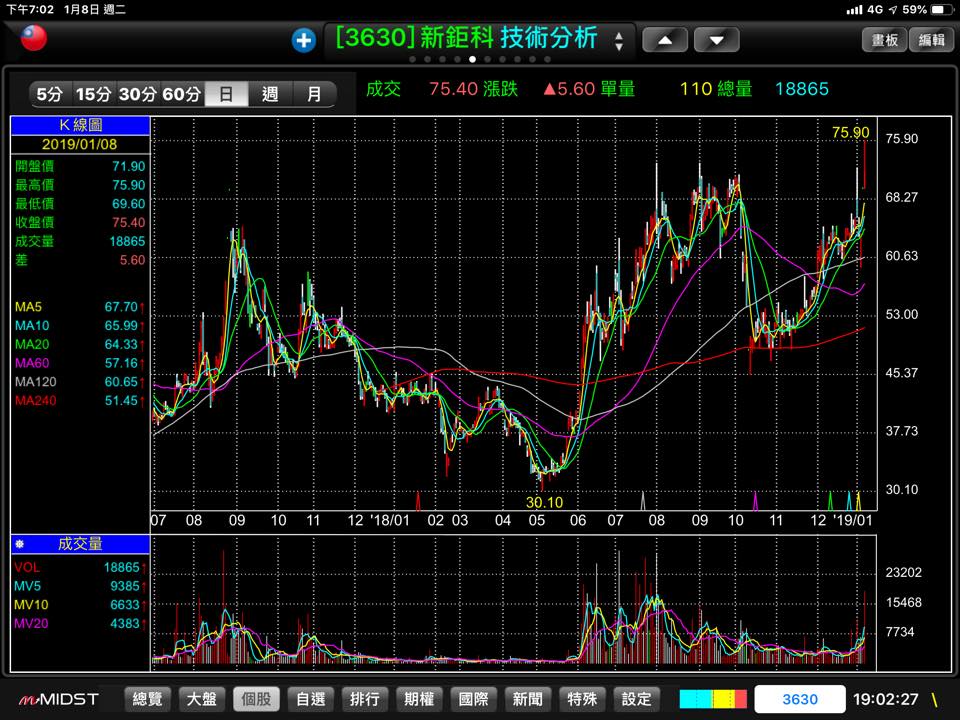Tap the MA10 value 65.99

(121, 326)
